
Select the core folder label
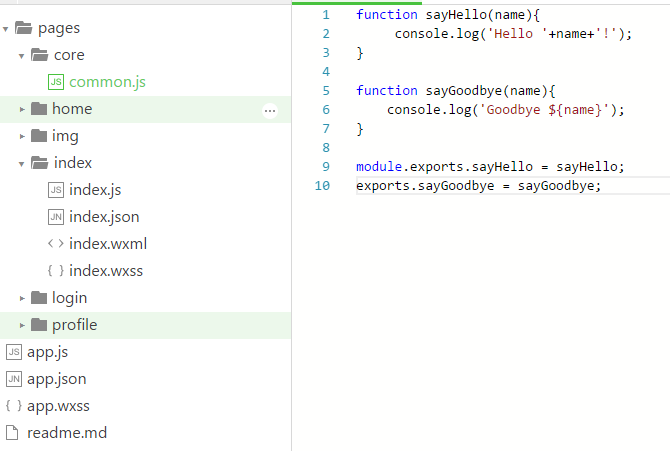[69, 55]
